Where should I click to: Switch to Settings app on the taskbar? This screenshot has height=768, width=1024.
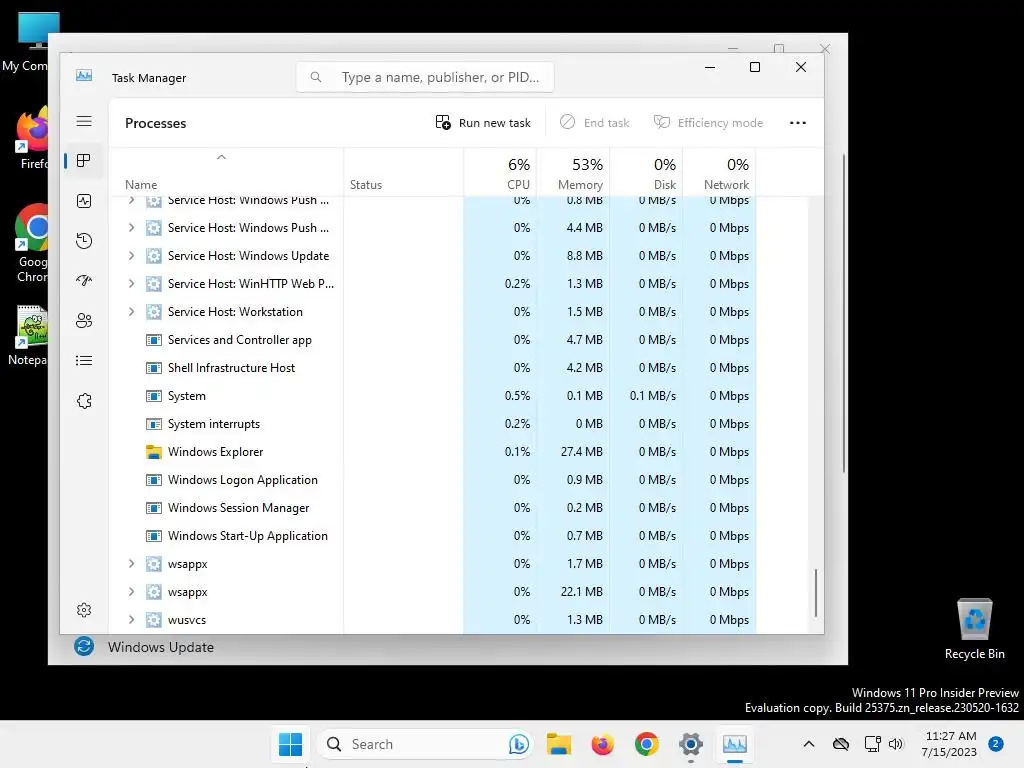coord(690,744)
